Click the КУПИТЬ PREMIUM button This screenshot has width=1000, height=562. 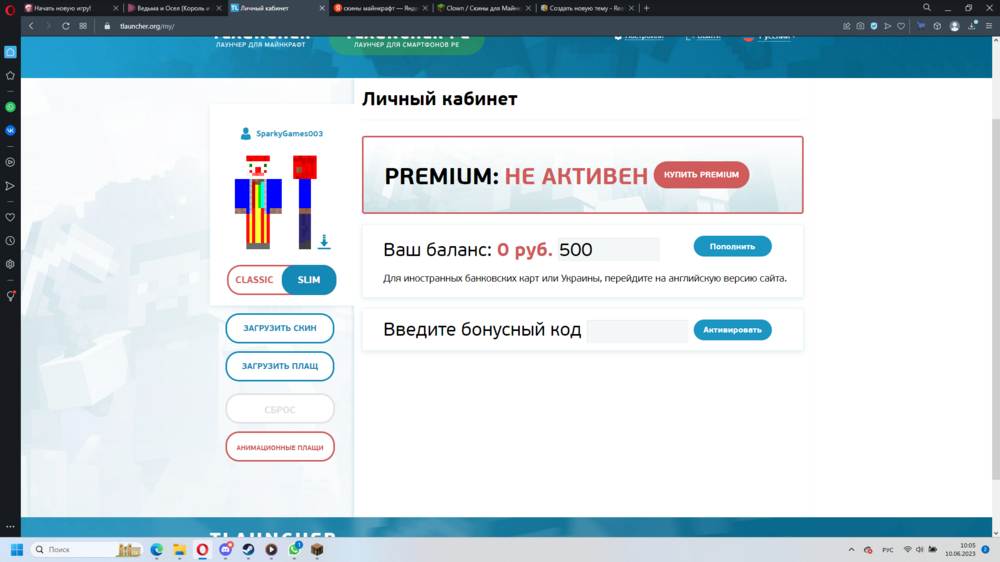click(x=701, y=174)
